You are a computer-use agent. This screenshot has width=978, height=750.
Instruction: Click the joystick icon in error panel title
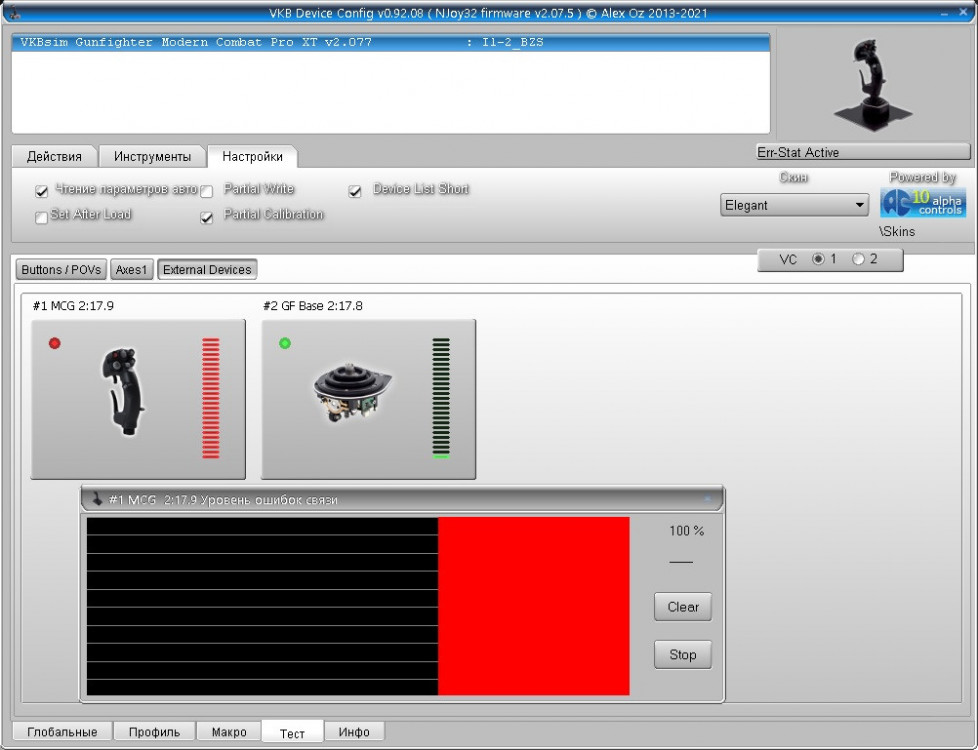click(97, 499)
